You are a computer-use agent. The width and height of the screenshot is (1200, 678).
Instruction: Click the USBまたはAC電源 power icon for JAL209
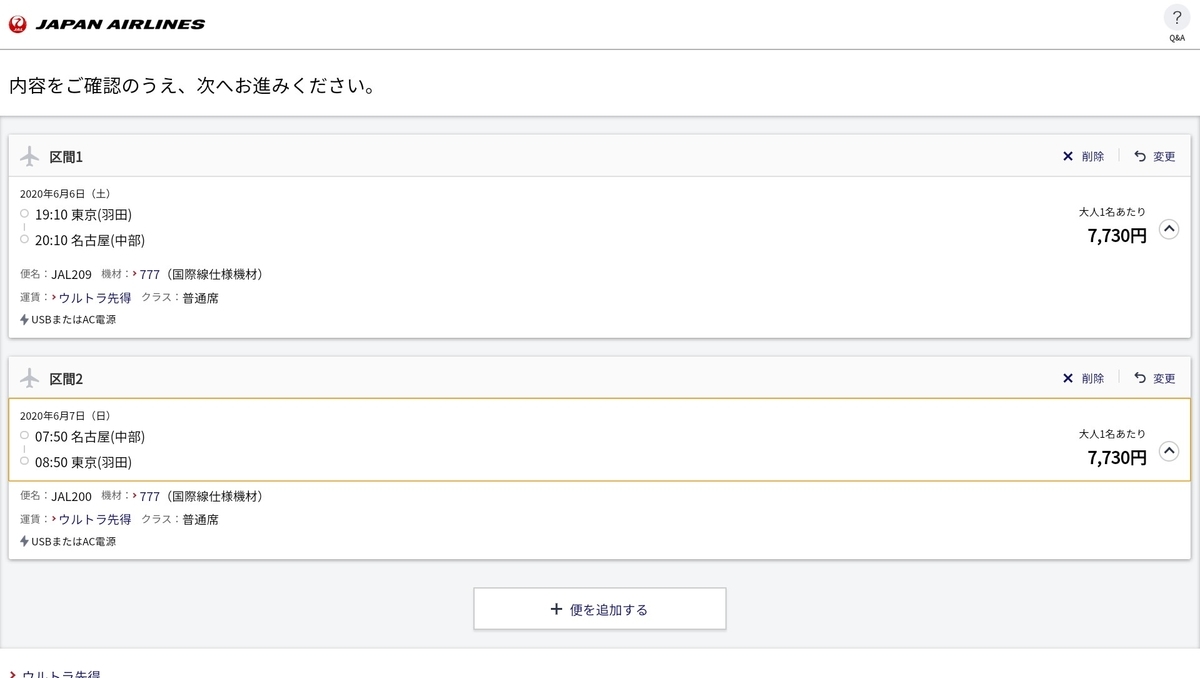point(24,320)
